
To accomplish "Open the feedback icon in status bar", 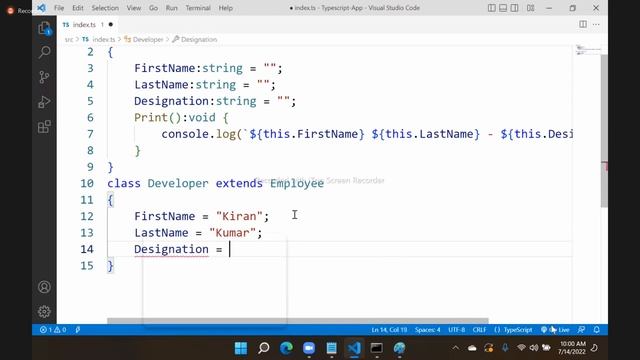I will tap(581, 329).
